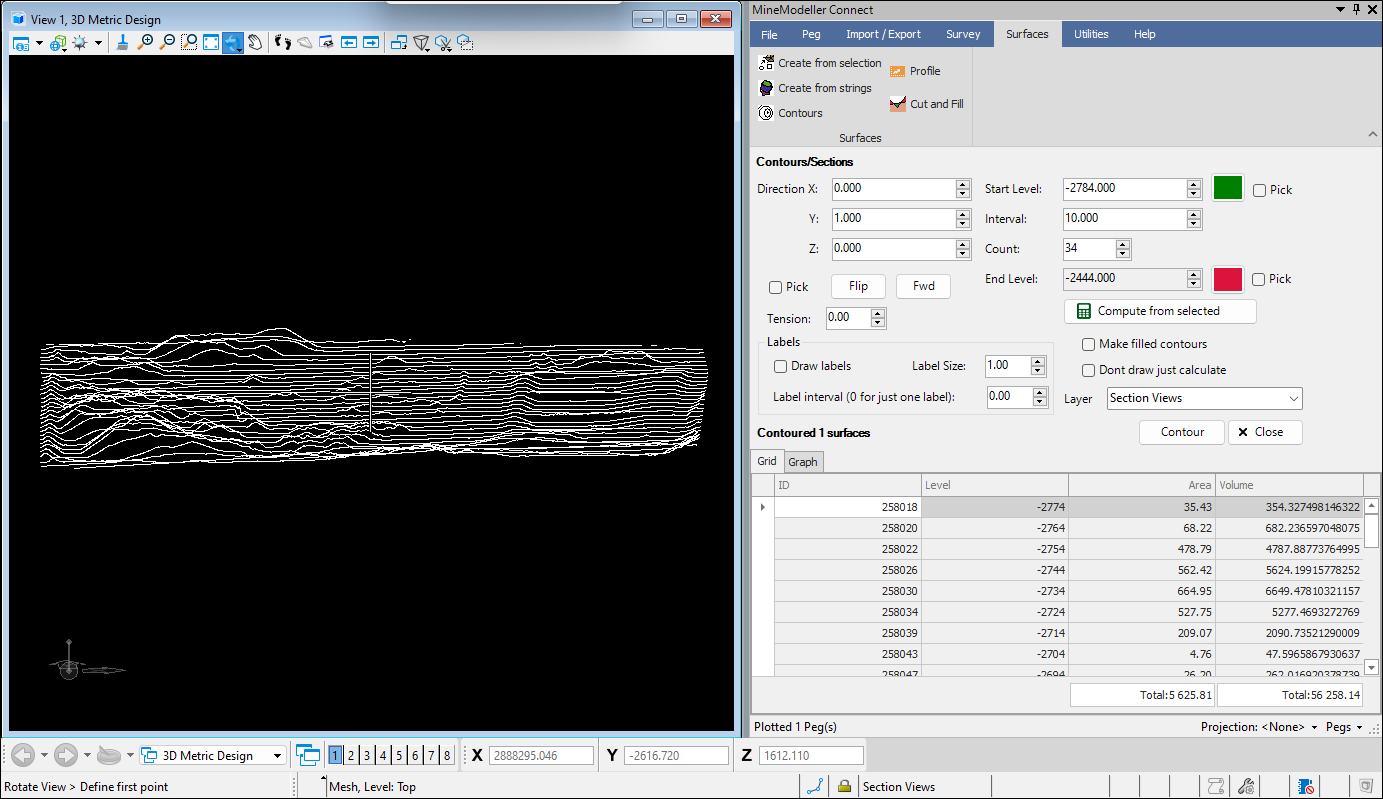The width and height of the screenshot is (1383, 799).
Task: Open the Survey ribbon tab
Action: pyautogui.click(x=962, y=34)
